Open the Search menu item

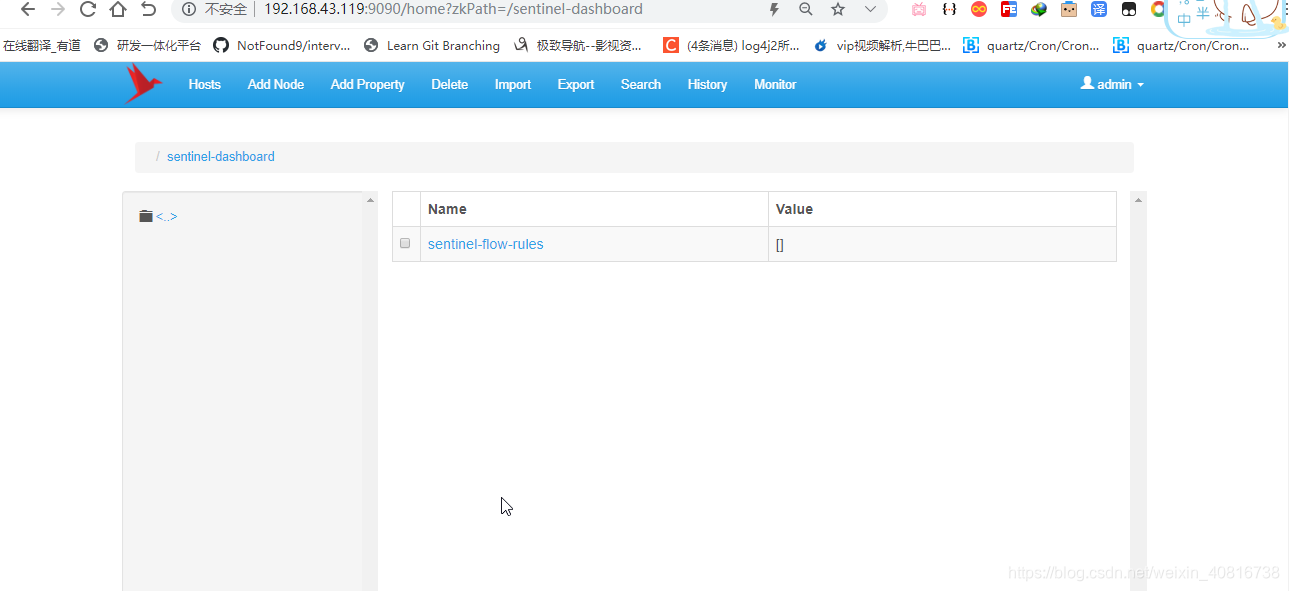coord(641,84)
